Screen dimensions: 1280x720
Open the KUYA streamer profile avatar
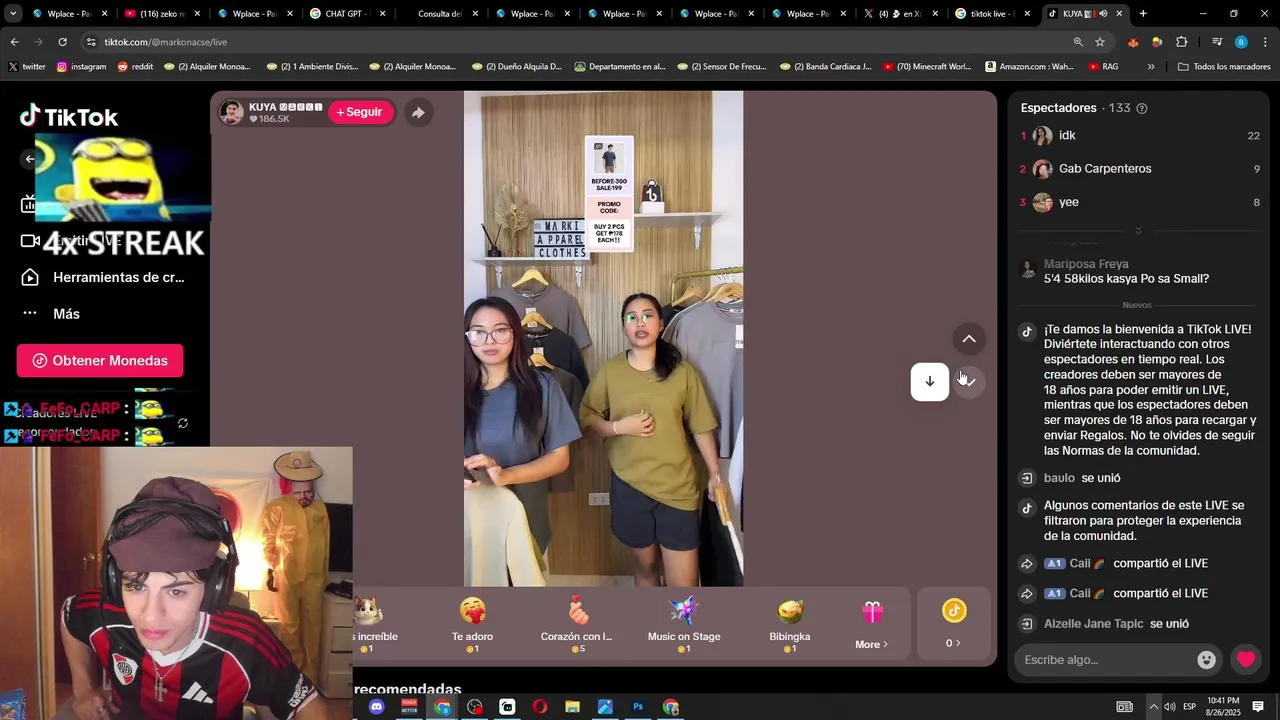(232, 112)
